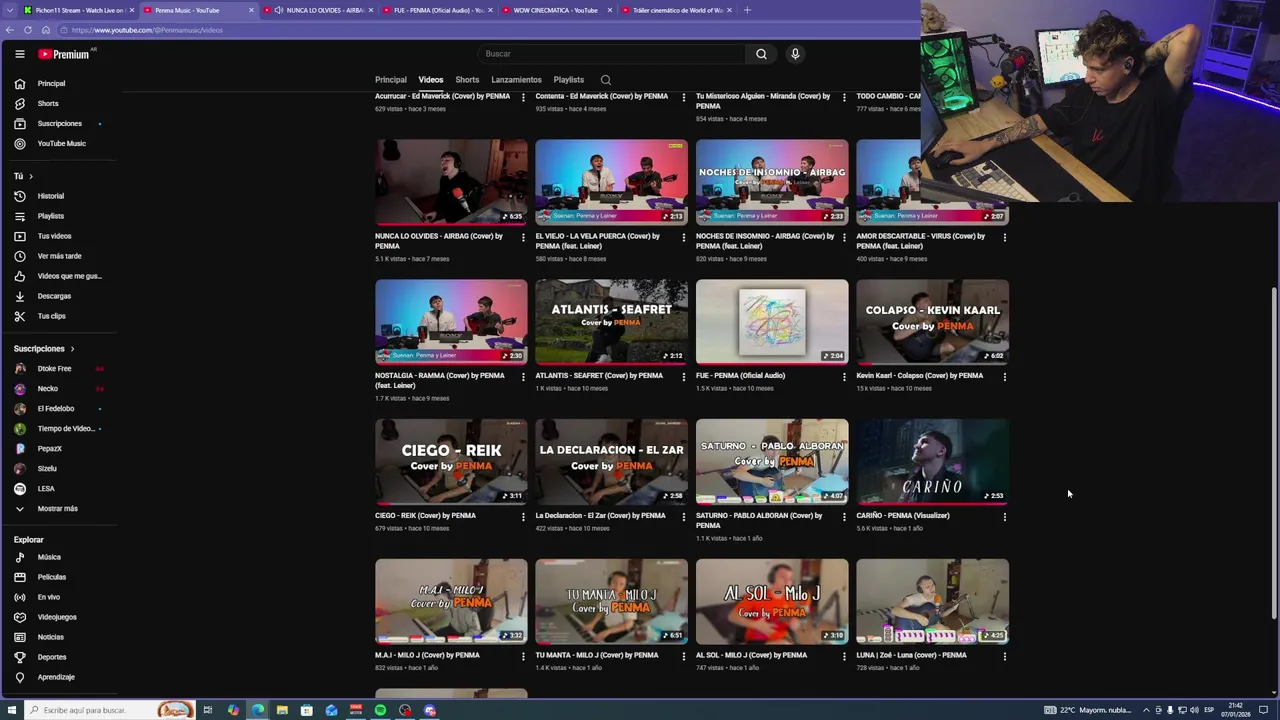The height and width of the screenshot is (720, 1280).
Task: Open LESA subscription channel
Action: click(58, 488)
